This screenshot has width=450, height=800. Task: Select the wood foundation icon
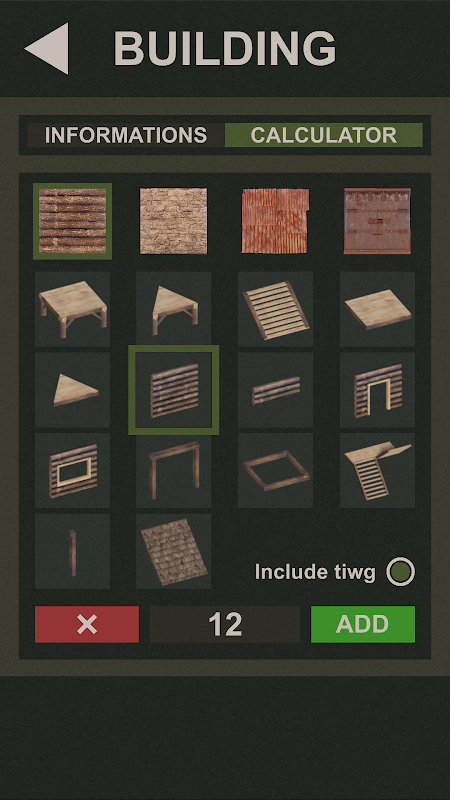pyautogui.click(x=72, y=309)
